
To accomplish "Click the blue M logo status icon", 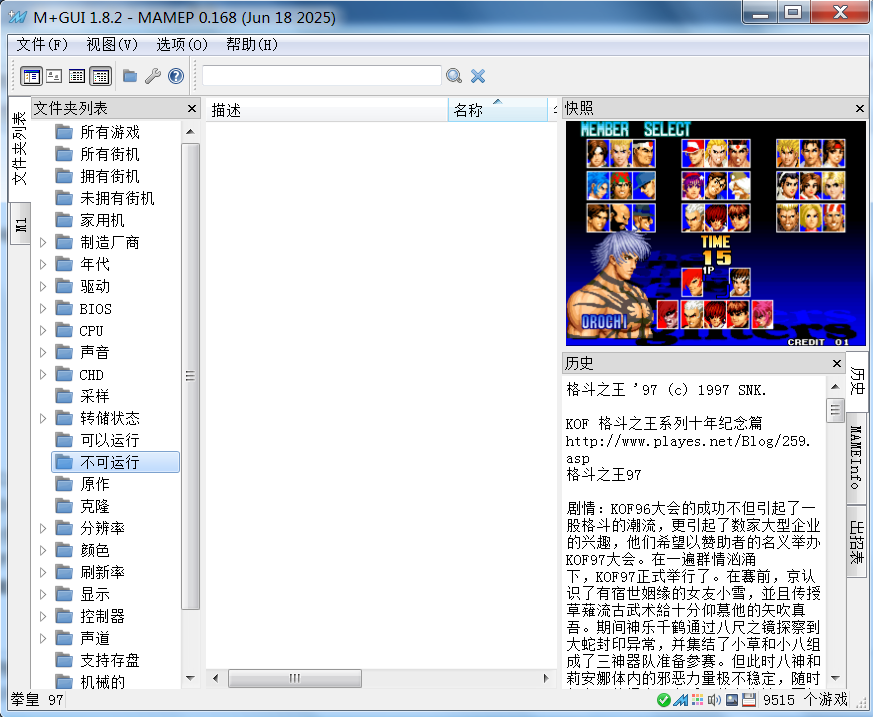I will tap(680, 700).
